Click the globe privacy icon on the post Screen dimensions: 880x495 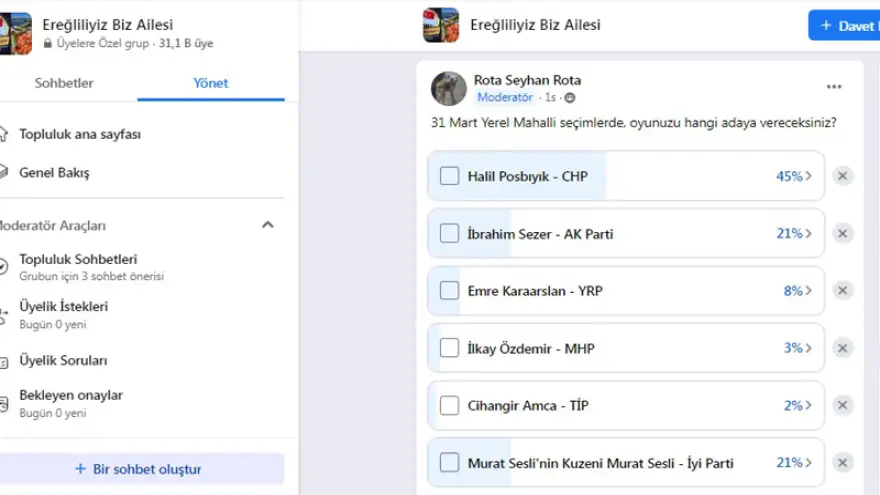pyautogui.click(x=570, y=98)
